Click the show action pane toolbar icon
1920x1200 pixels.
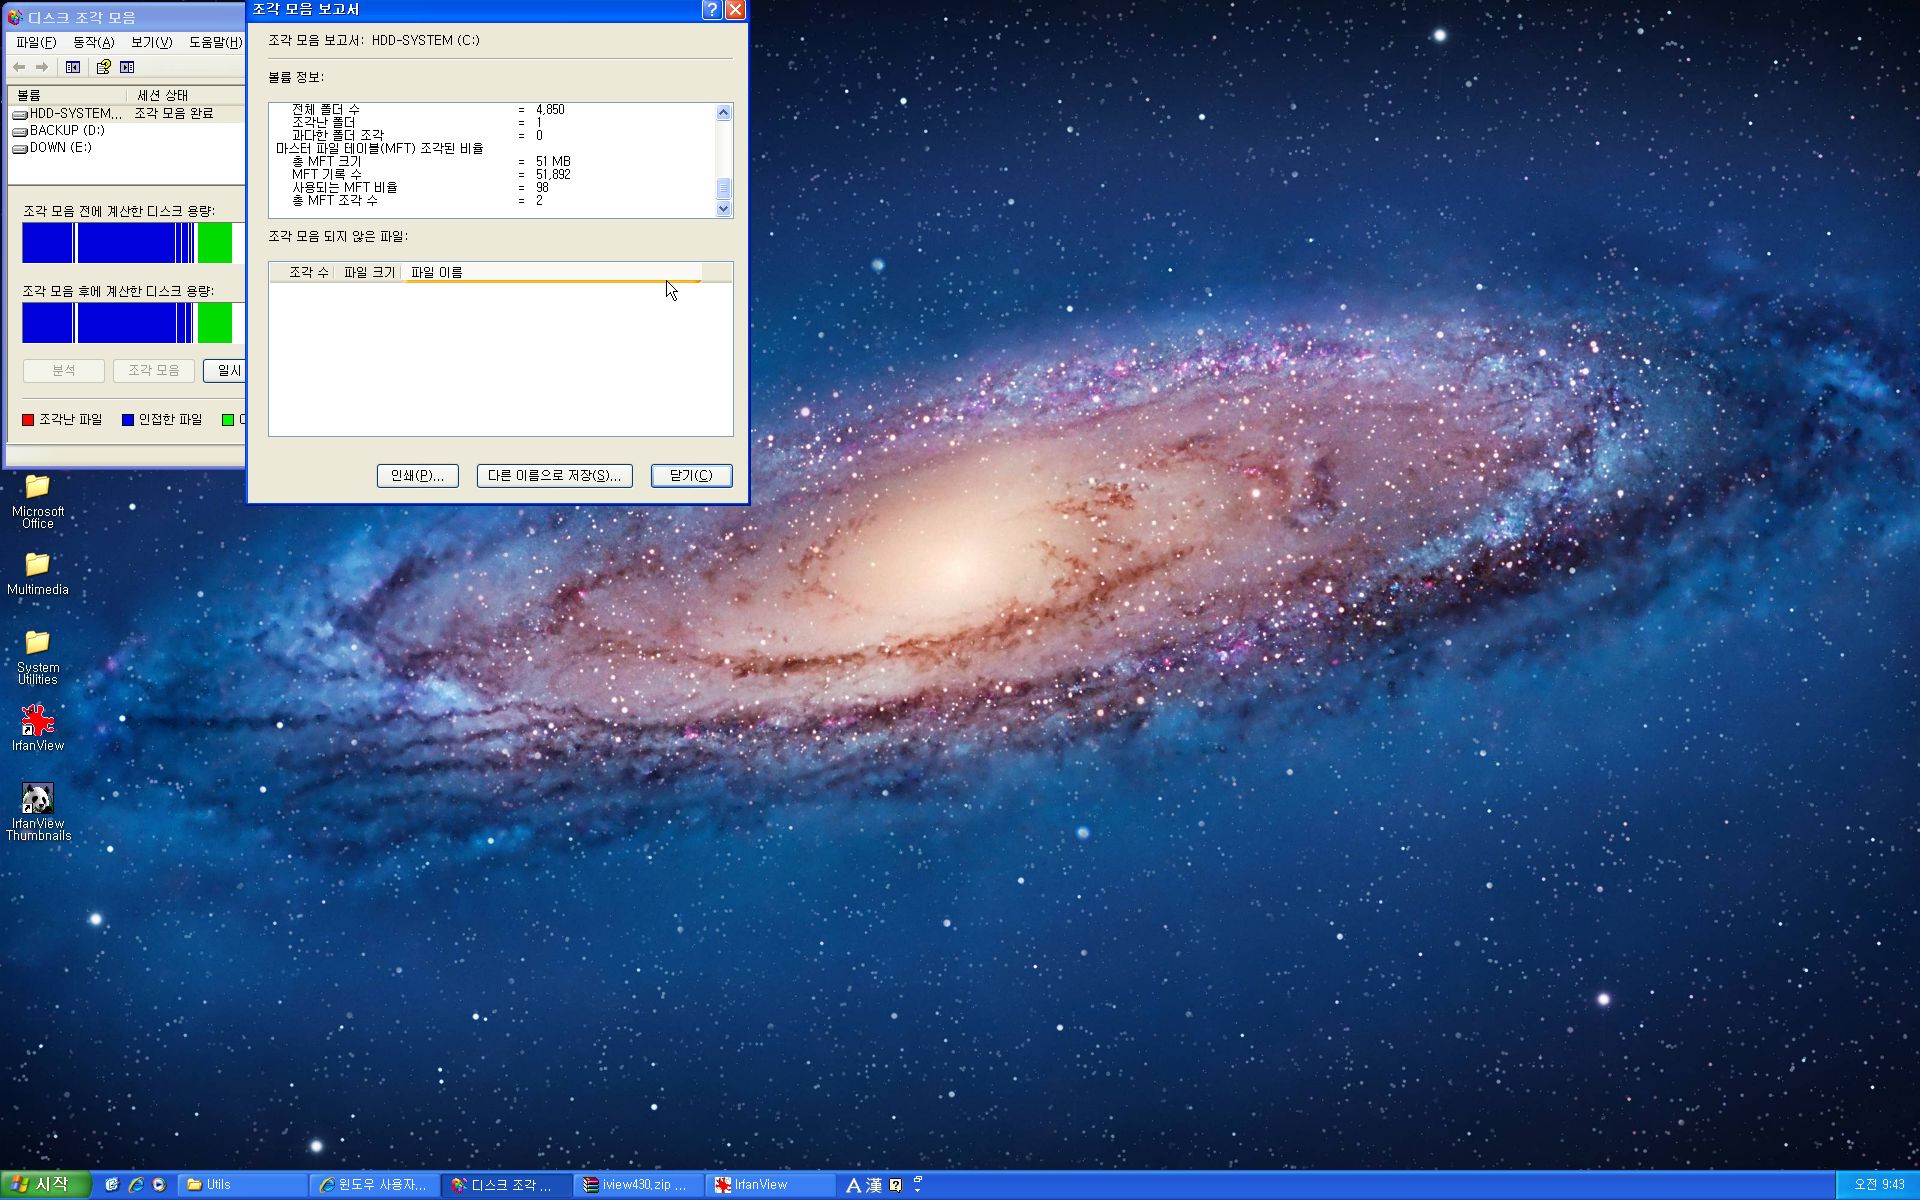pos(127,67)
